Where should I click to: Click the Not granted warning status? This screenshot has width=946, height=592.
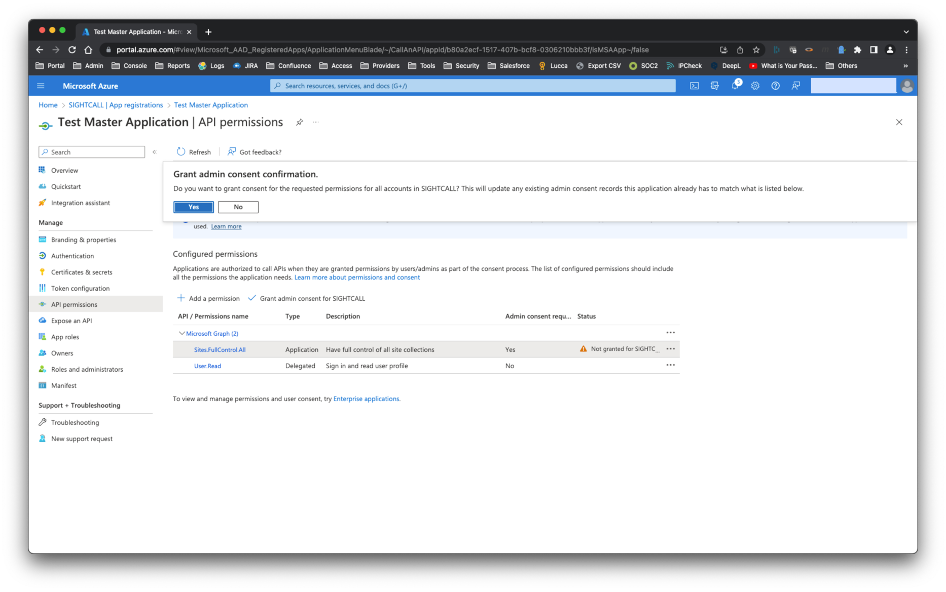click(x=620, y=349)
